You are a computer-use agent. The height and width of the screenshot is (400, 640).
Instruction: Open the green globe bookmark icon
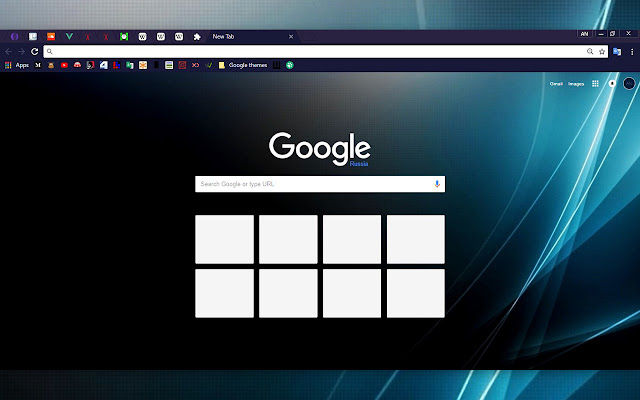pos(290,65)
